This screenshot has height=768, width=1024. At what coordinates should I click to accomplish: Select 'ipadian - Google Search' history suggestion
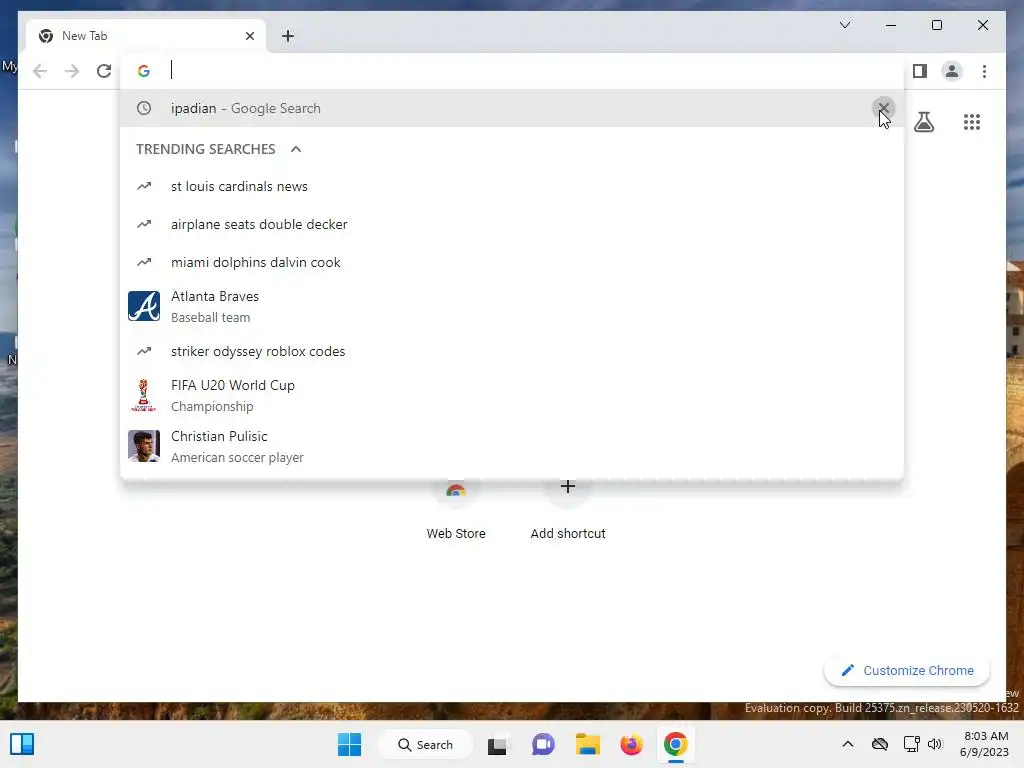[x=512, y=108]
